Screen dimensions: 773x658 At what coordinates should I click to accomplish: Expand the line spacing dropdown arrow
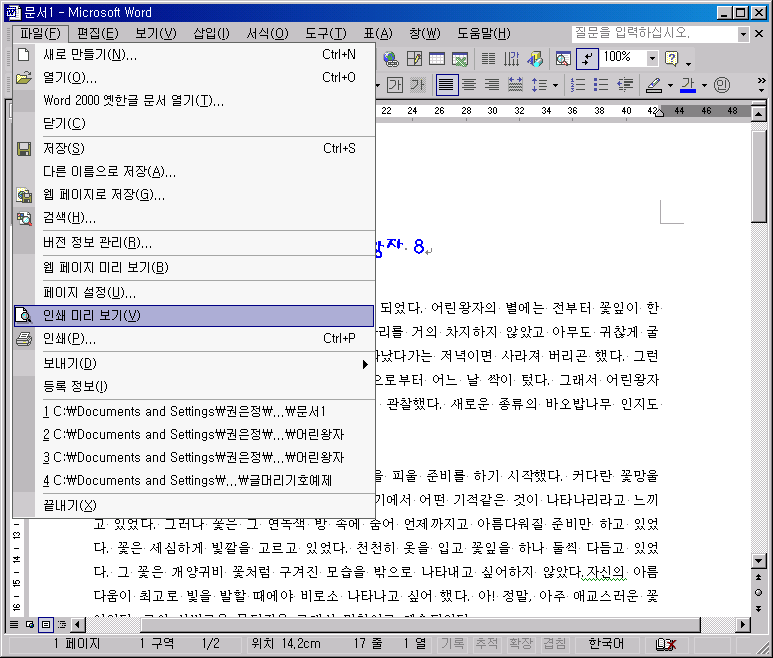[555, 85]
